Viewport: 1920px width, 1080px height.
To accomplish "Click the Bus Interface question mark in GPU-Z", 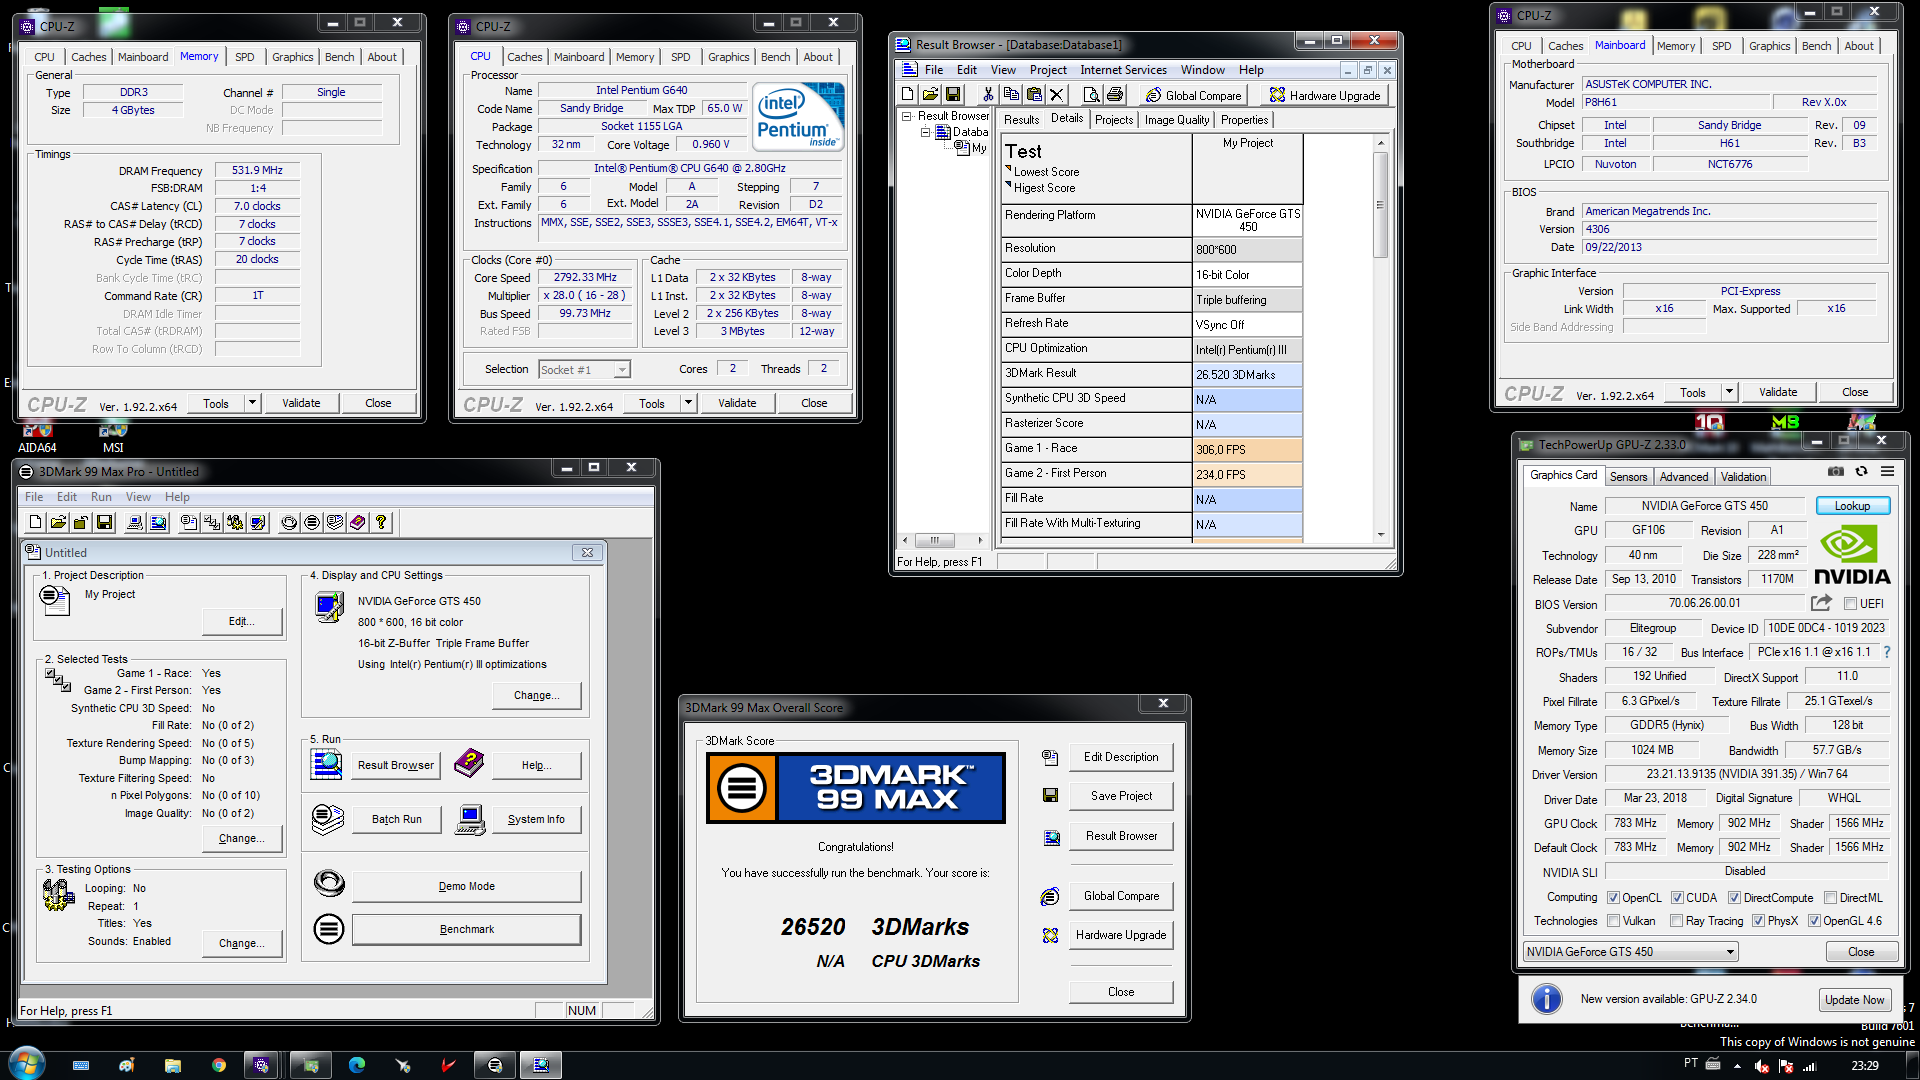I will (x=1887, y=652).
